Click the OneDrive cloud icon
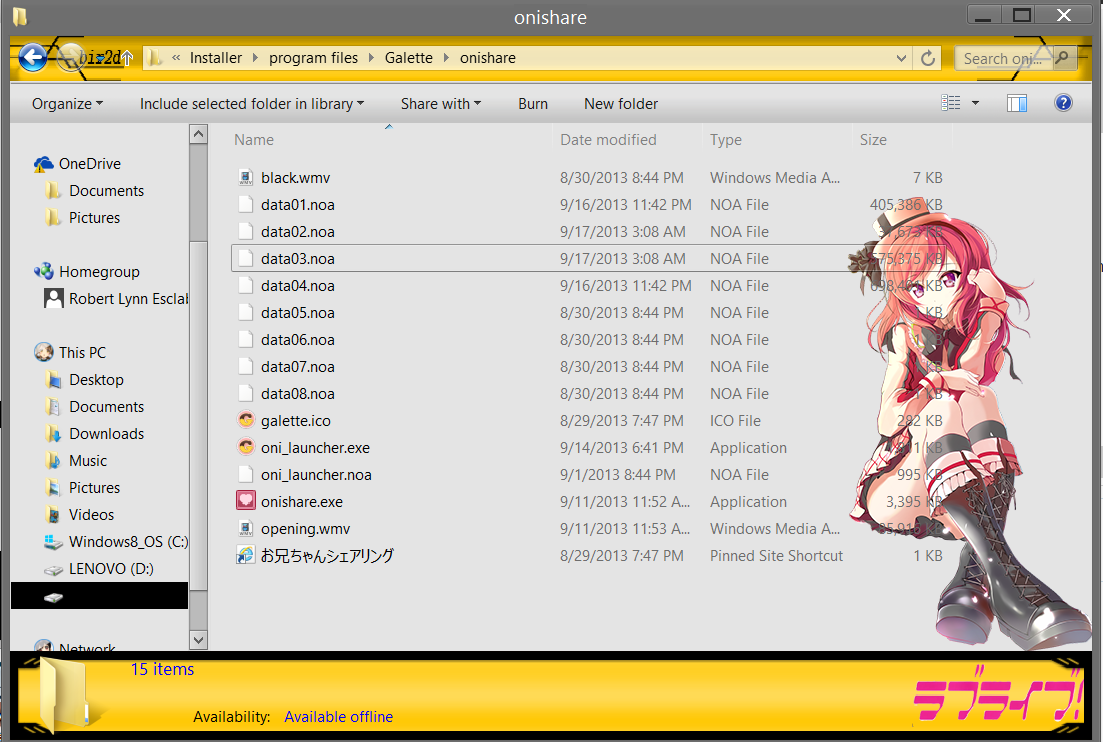This screenshot has width=1103, height=742. click(x=44, y=164)
